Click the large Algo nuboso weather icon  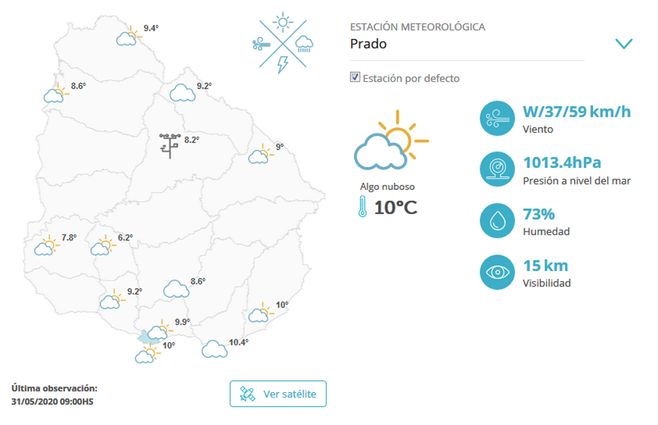(390, 147)
